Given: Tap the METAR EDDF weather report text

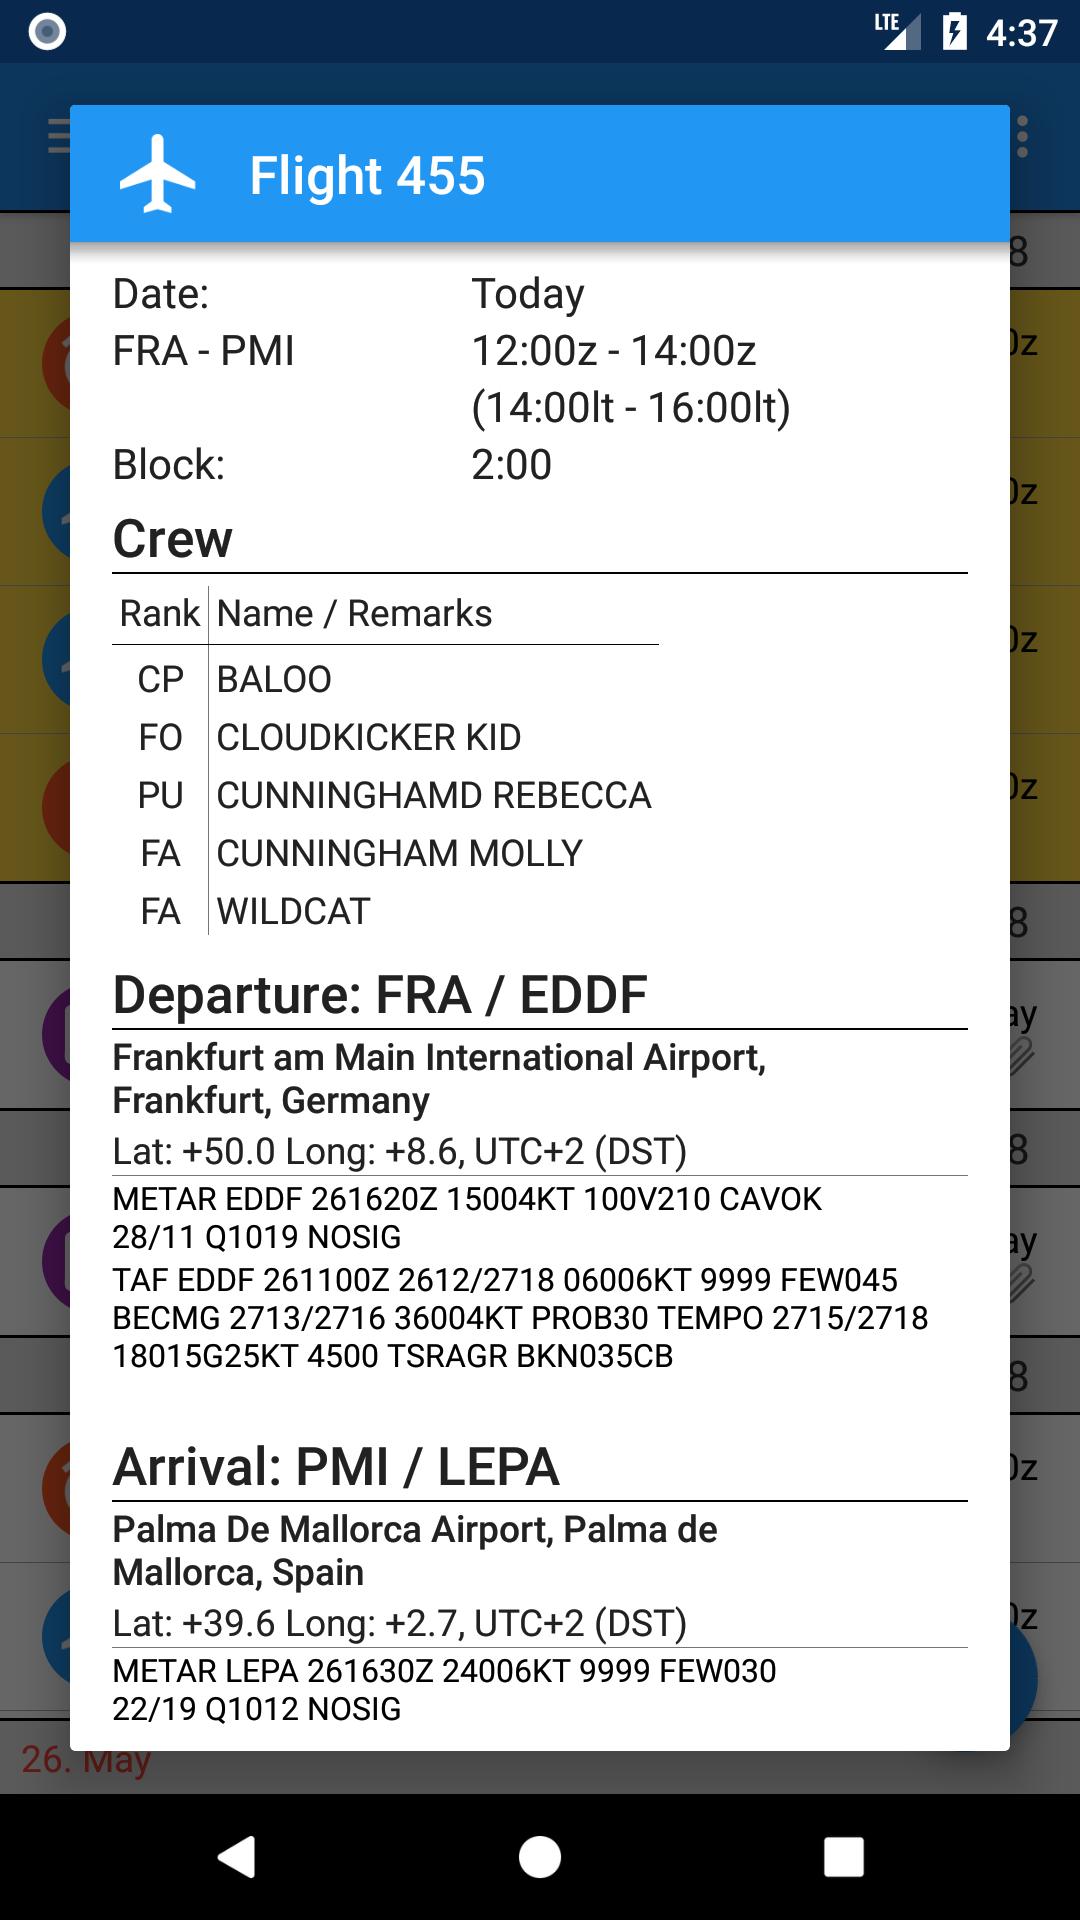Looking at the screenshot, I should tap(467, 1218).
